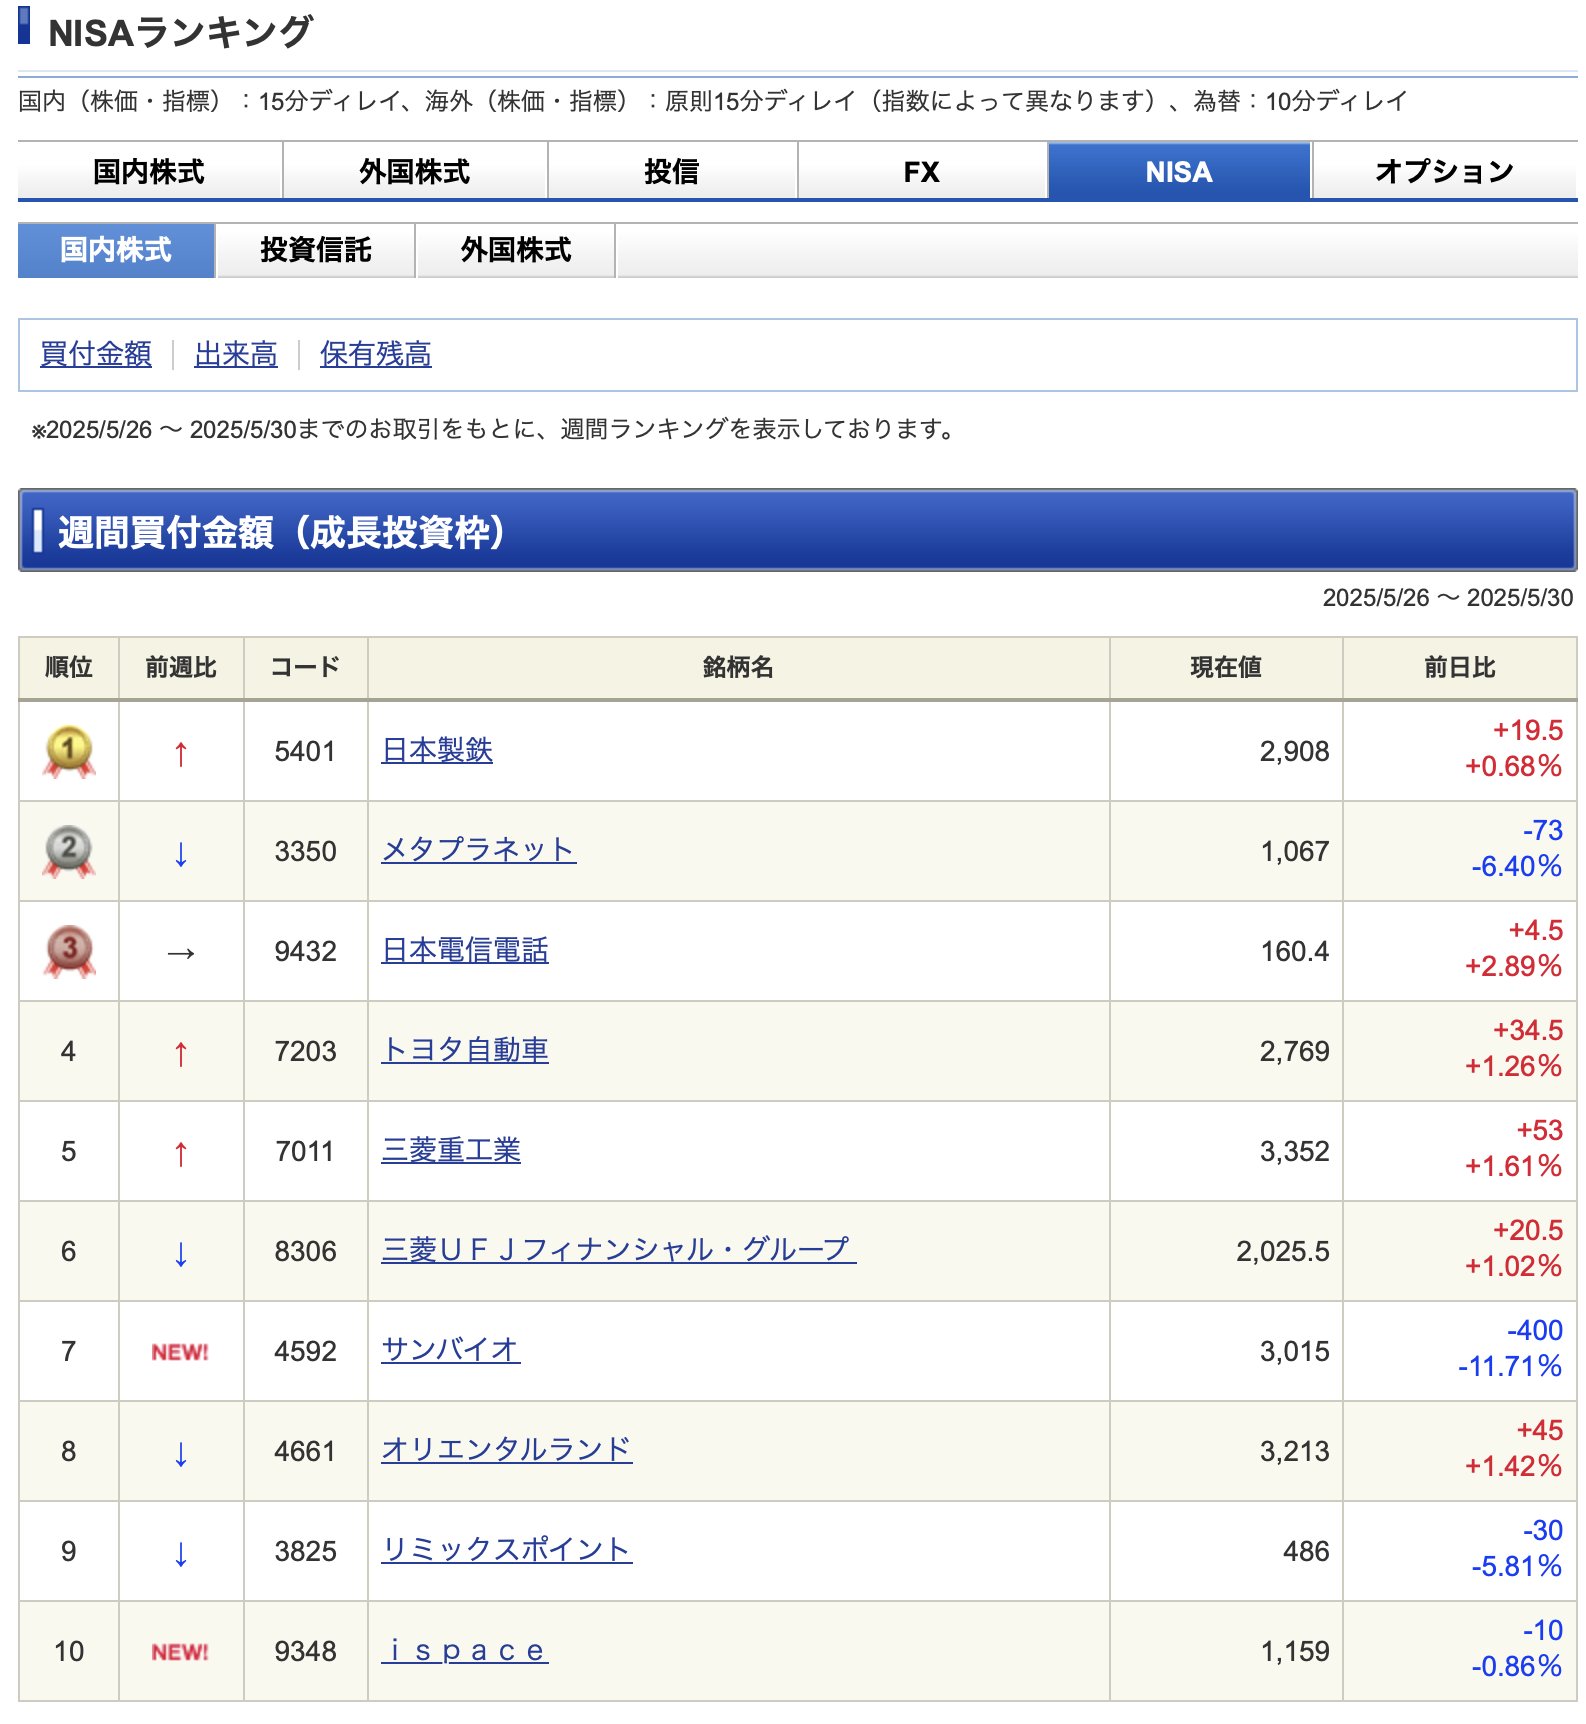Click the down arrow for オリエンタルランド
Screen dimensions: 1586x1724
pyautogui.click(x=180, y=1453)
